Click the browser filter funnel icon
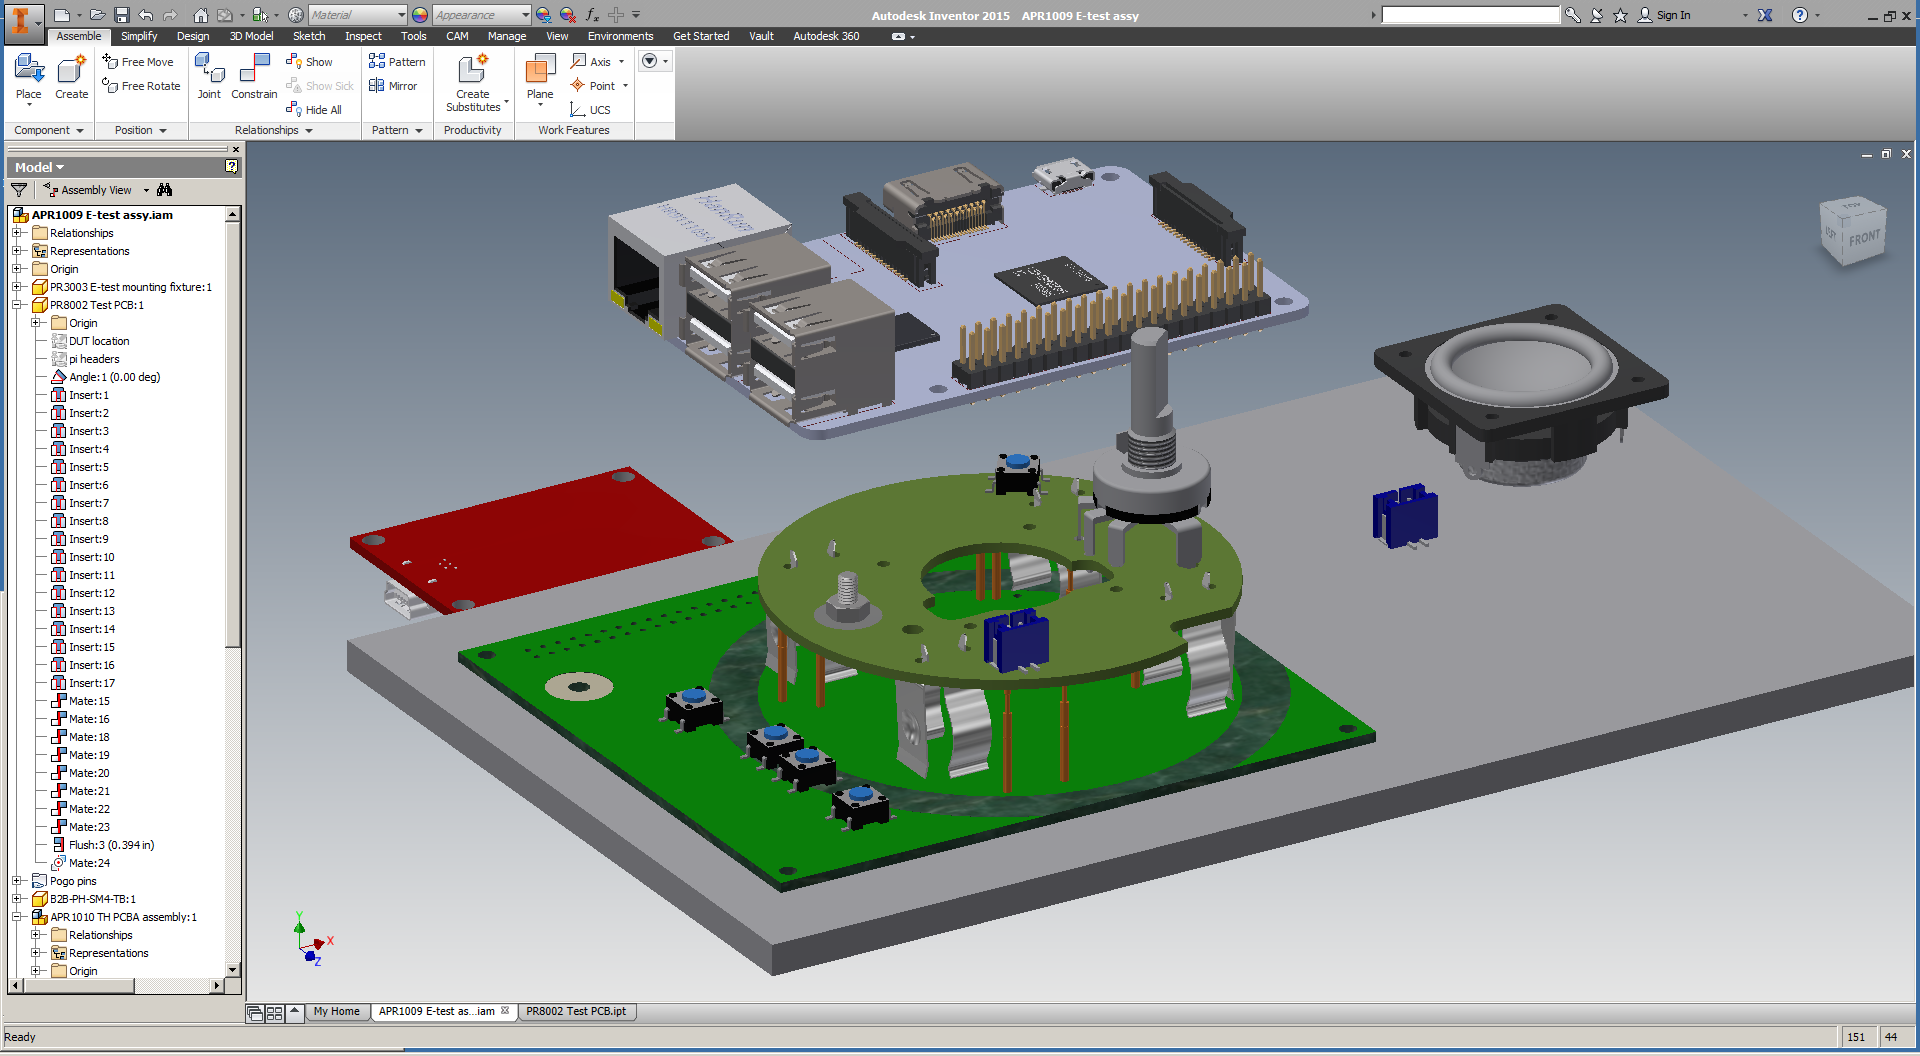The width and height of the screenshot is (1920, 1056). pyautogui.click(x=19, y=190)
